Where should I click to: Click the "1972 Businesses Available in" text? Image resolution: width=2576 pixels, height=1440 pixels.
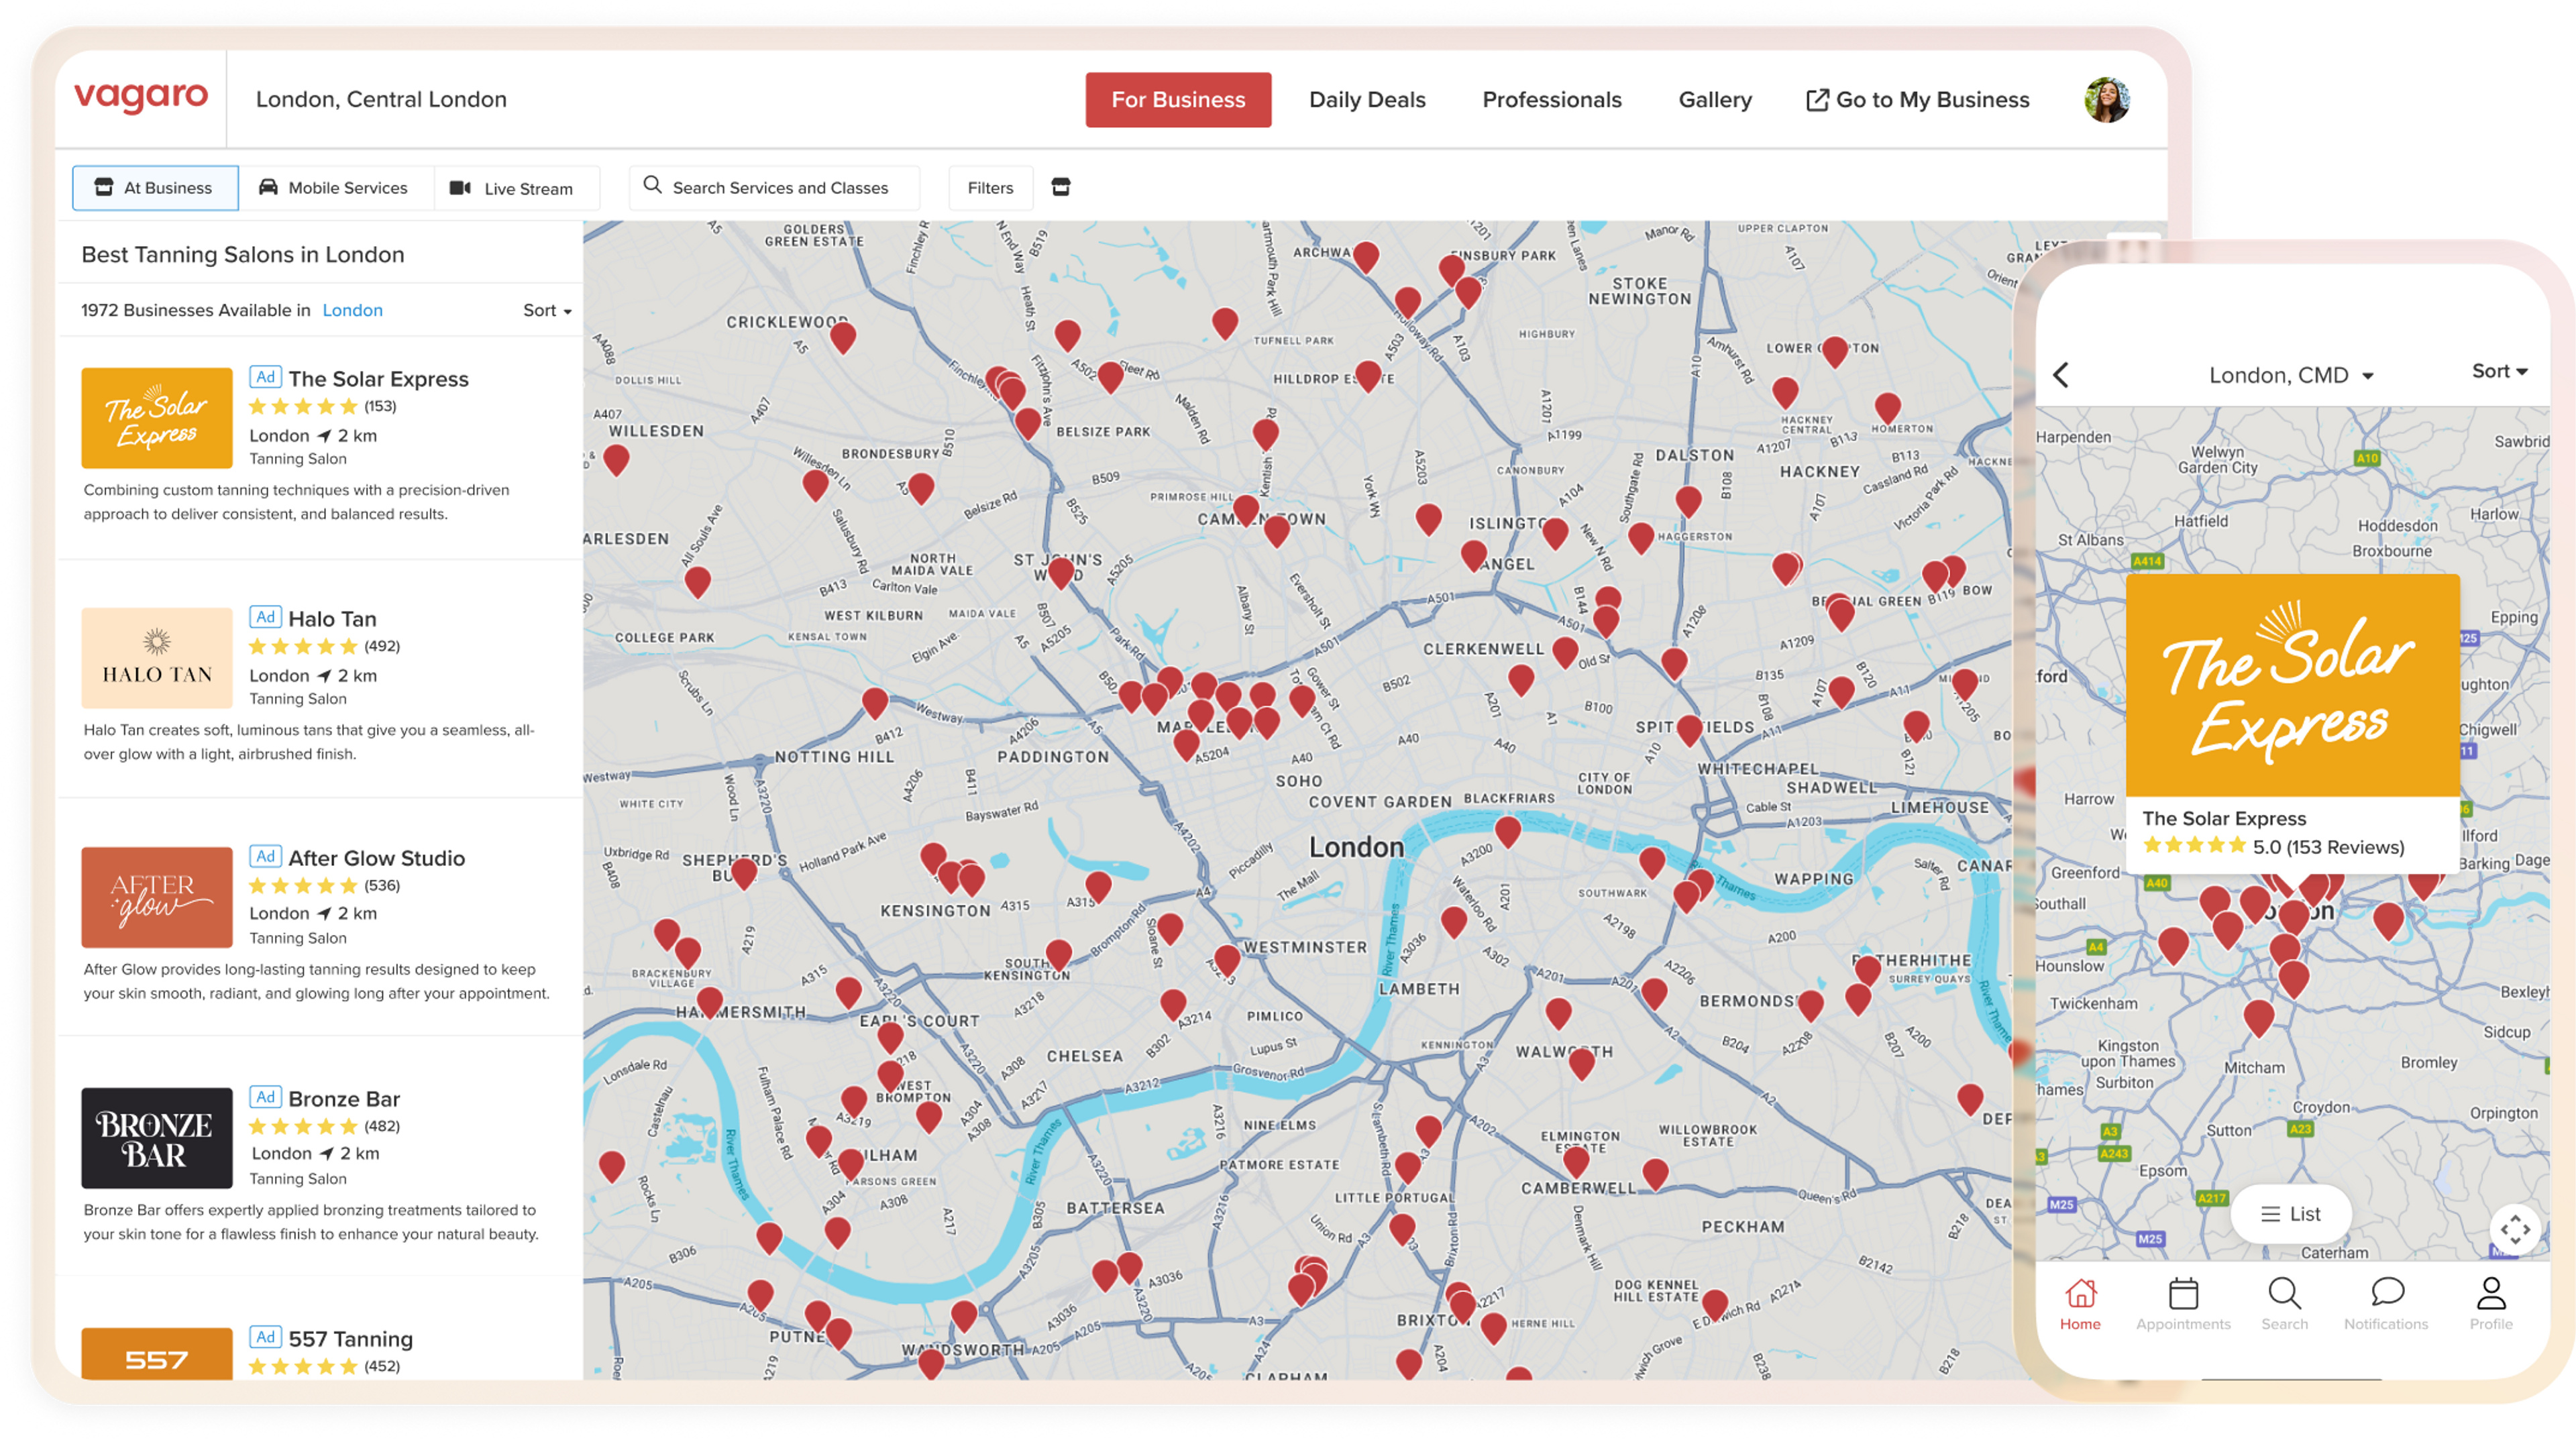pyautogui.click(x=196, y=311)
